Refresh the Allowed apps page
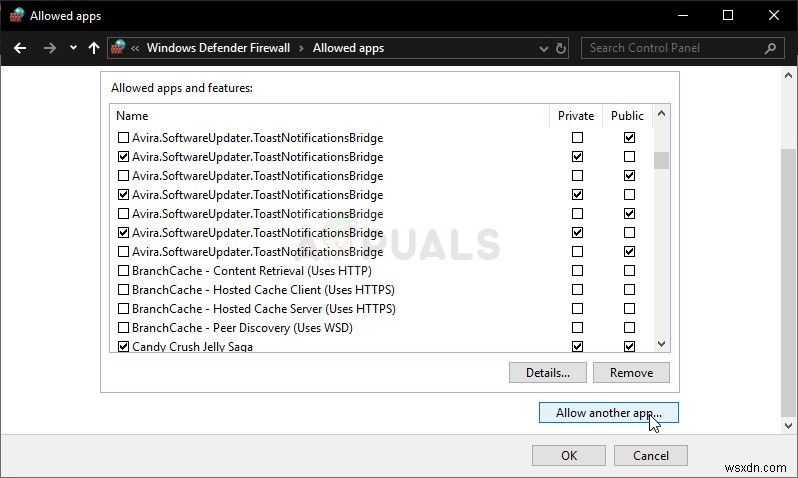The image size is (798, 478). click(561, 47)
